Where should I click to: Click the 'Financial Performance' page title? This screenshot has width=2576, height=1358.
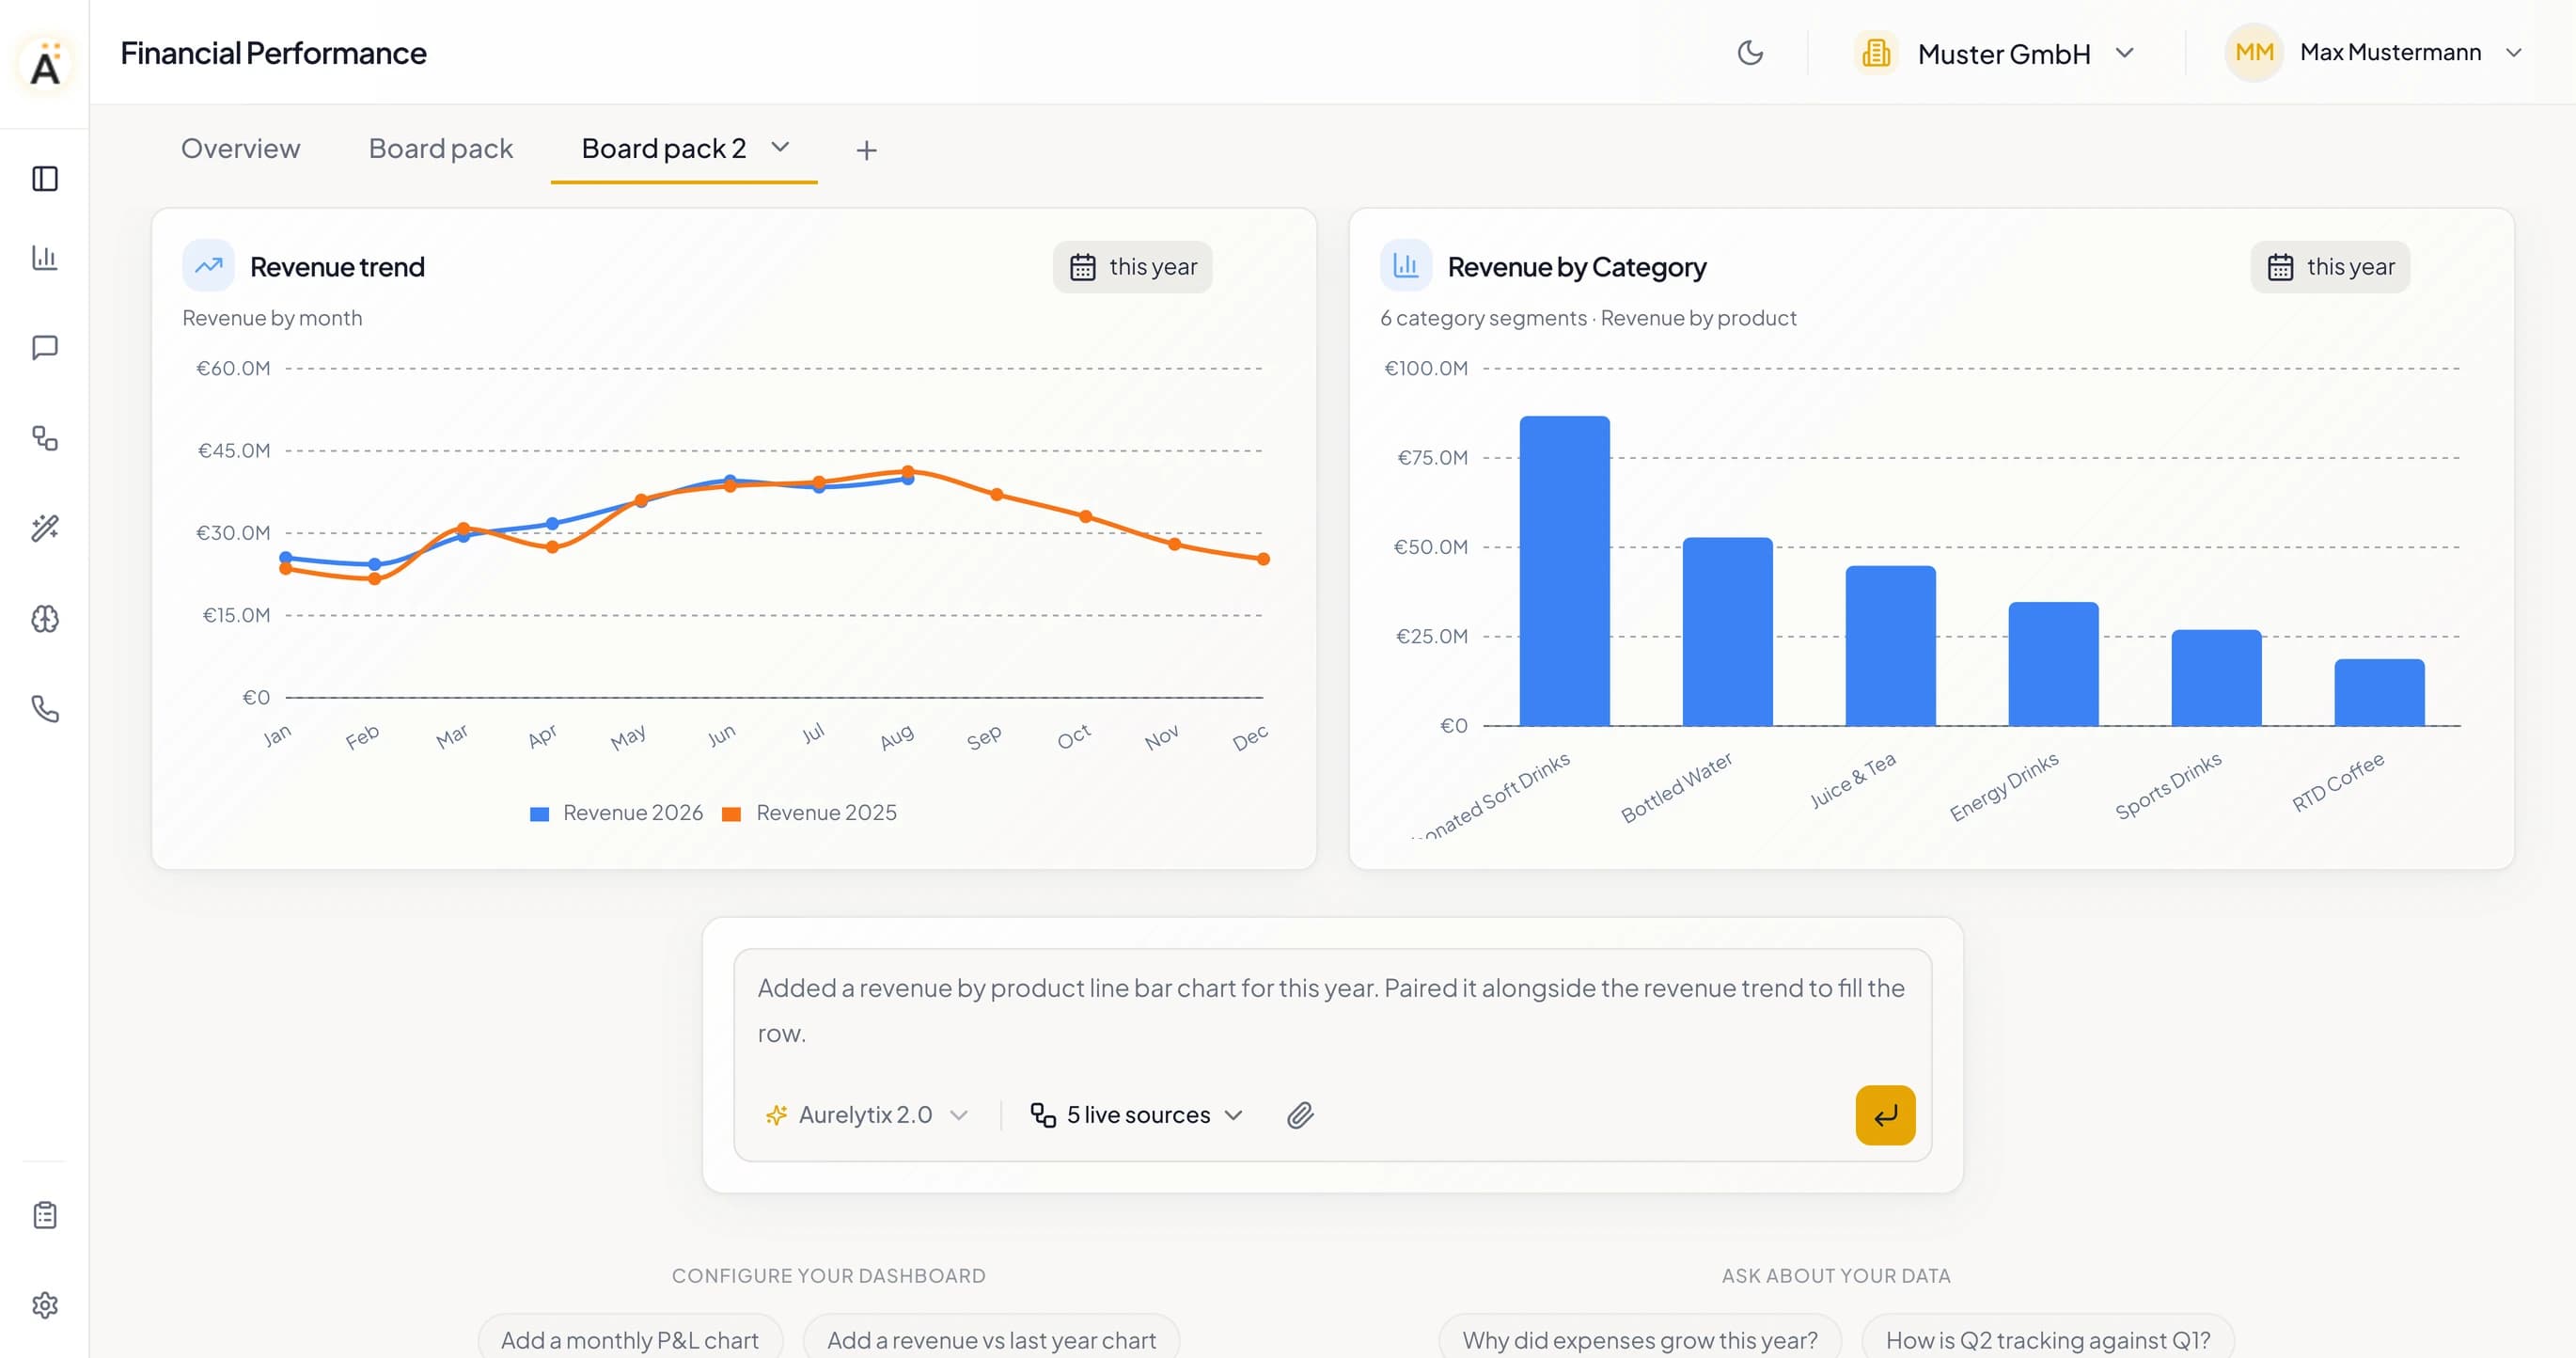tap(273, 52)
